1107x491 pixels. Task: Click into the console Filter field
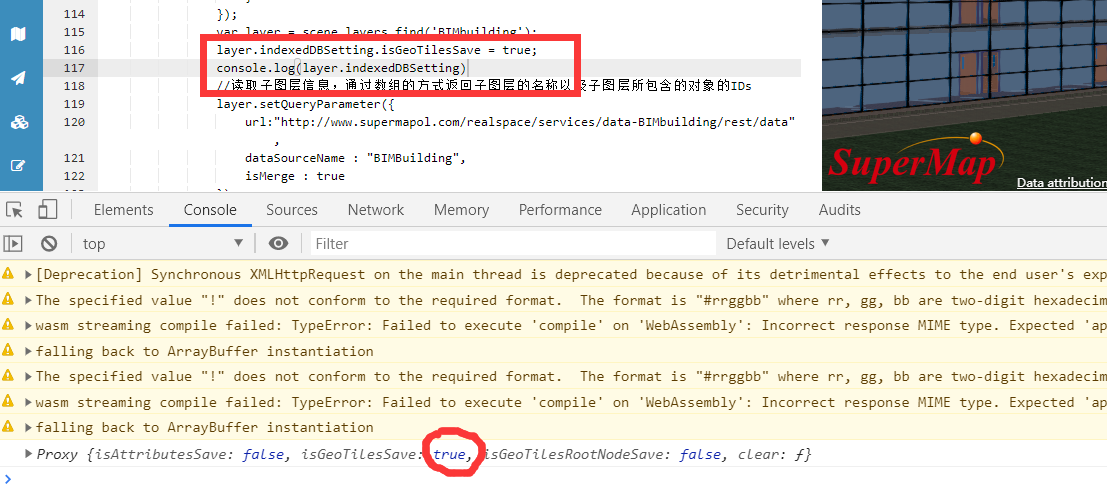click(513, 244)
